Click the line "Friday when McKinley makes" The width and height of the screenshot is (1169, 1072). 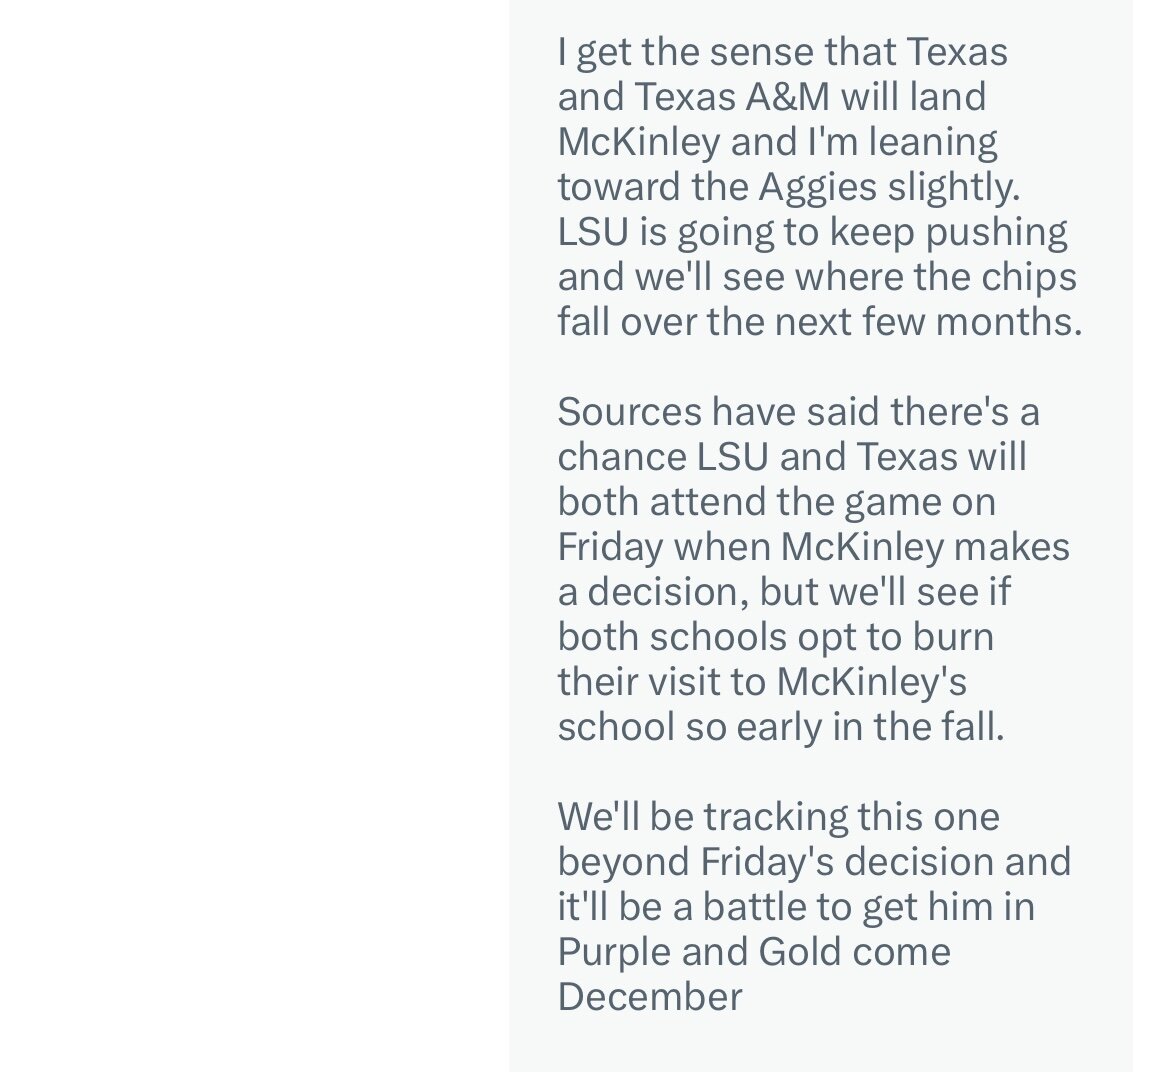pos(813,546)
